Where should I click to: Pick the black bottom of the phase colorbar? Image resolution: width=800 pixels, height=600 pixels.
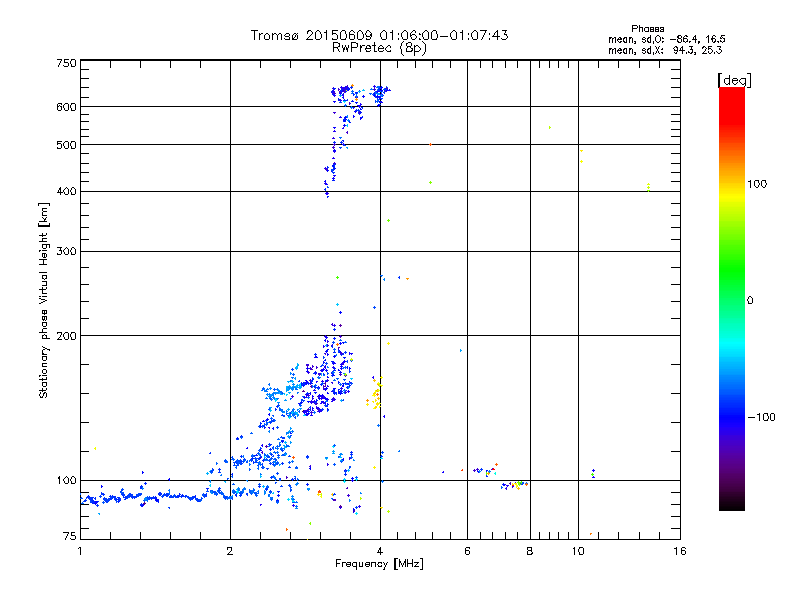click(x=732, y=503)
